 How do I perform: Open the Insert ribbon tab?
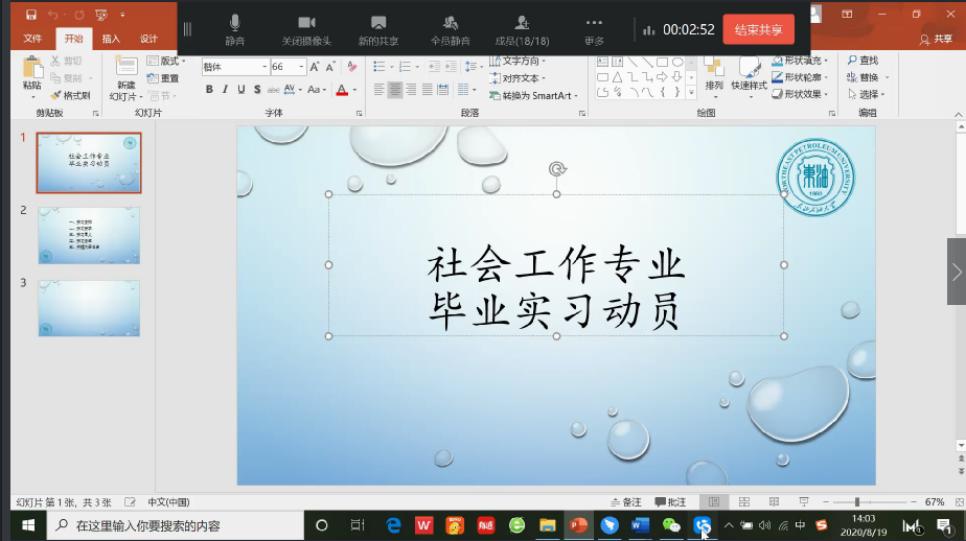pos(110,39)
